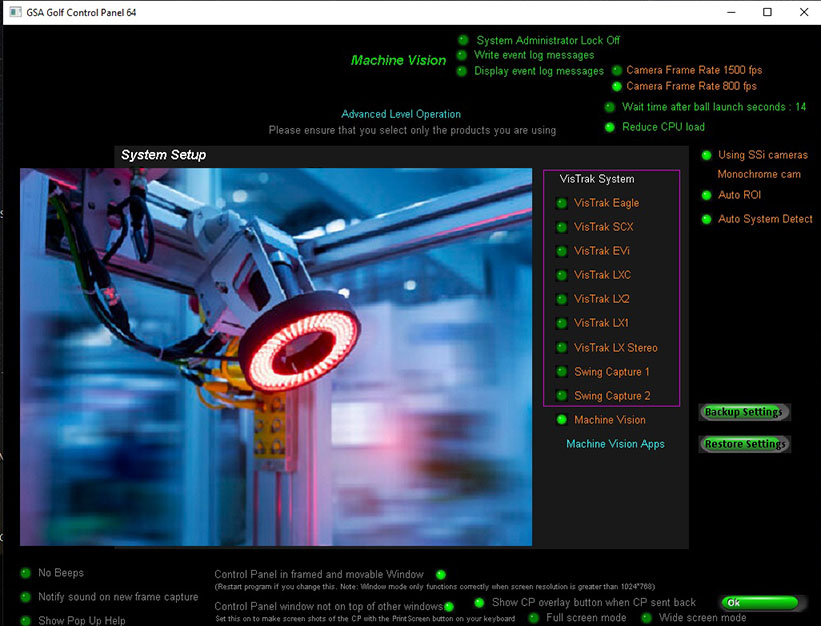Select VisTrak EVi product option
This screenshot has width=821, height=626.
point(562,251)
